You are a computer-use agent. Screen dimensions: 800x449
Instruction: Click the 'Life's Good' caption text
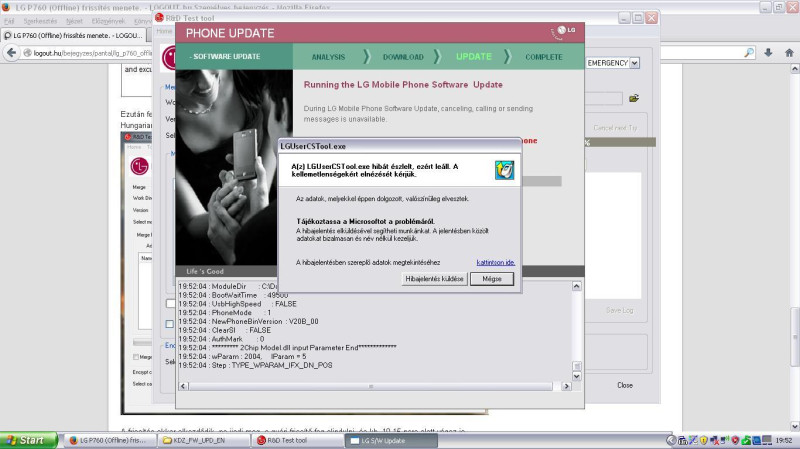[205, 271]
